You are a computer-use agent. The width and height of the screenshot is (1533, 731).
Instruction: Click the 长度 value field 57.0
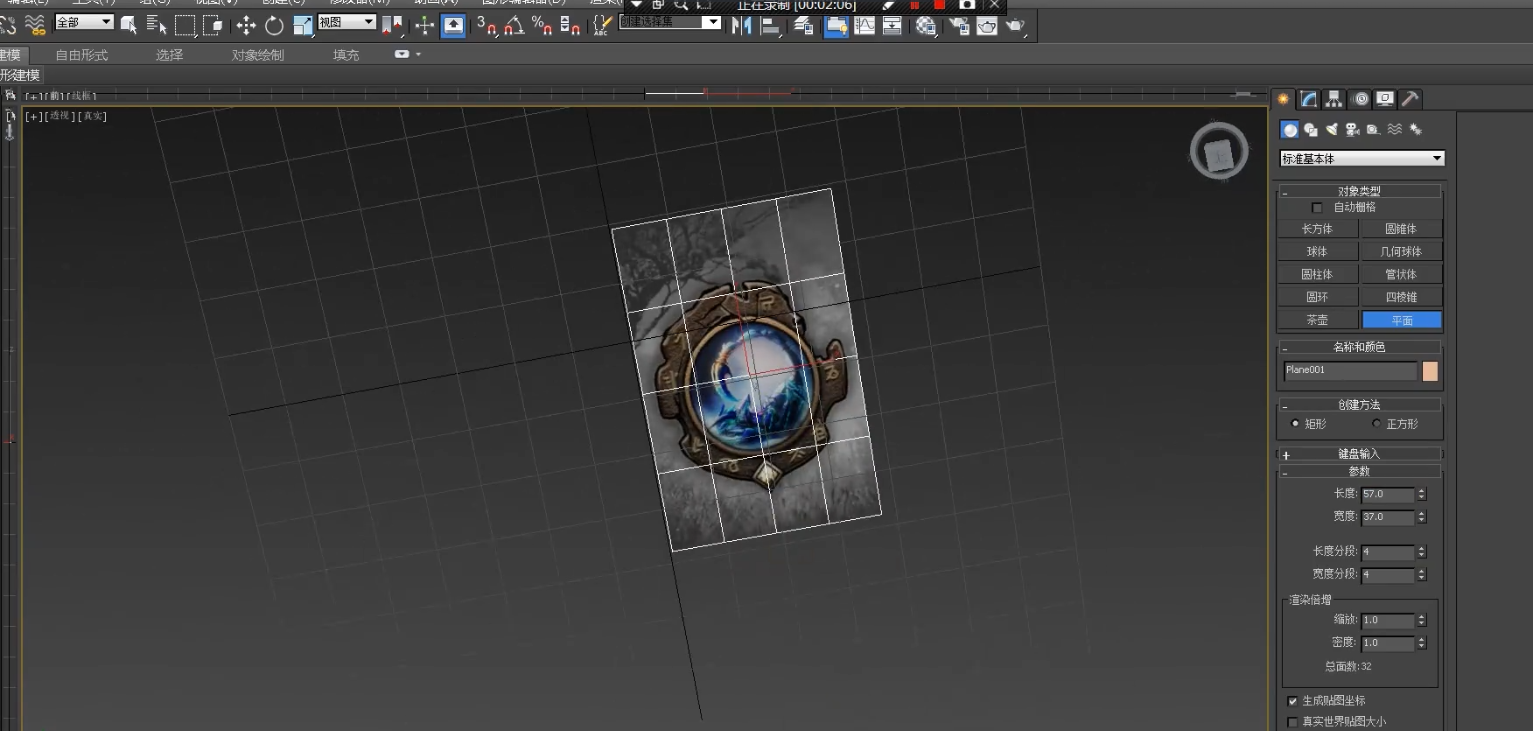1388,495
